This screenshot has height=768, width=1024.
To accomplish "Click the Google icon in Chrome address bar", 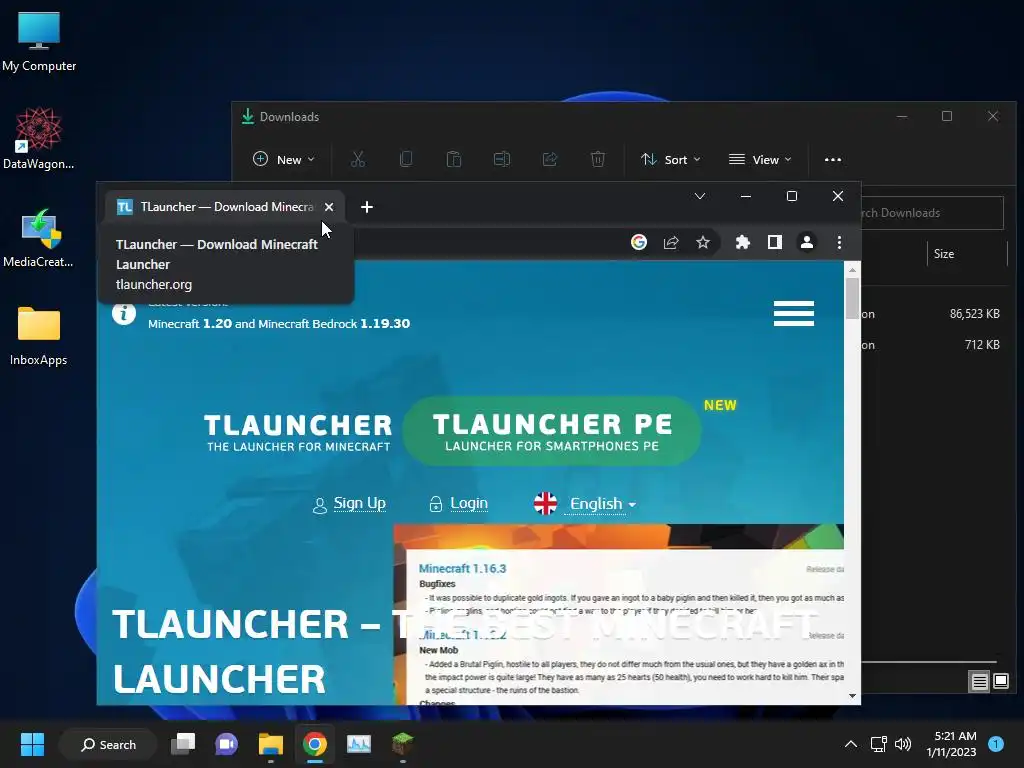I will coord(639,242).
